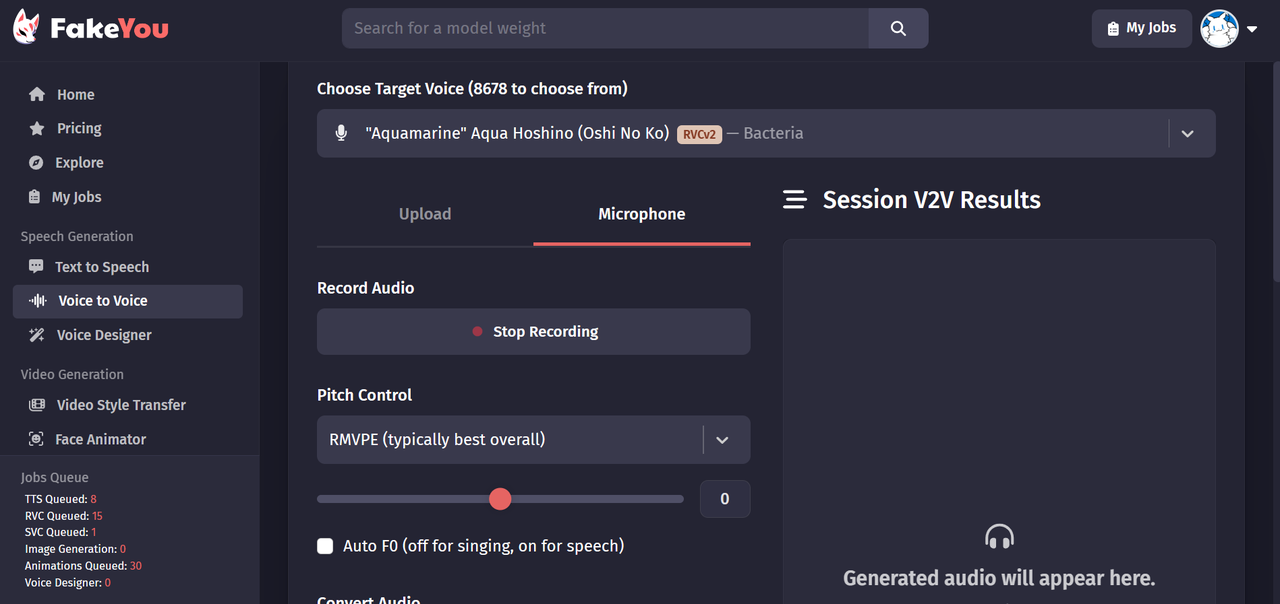Click the model weight search field
The width and height of the screenshot is (1280, 604).
click(x=605, y=29)
